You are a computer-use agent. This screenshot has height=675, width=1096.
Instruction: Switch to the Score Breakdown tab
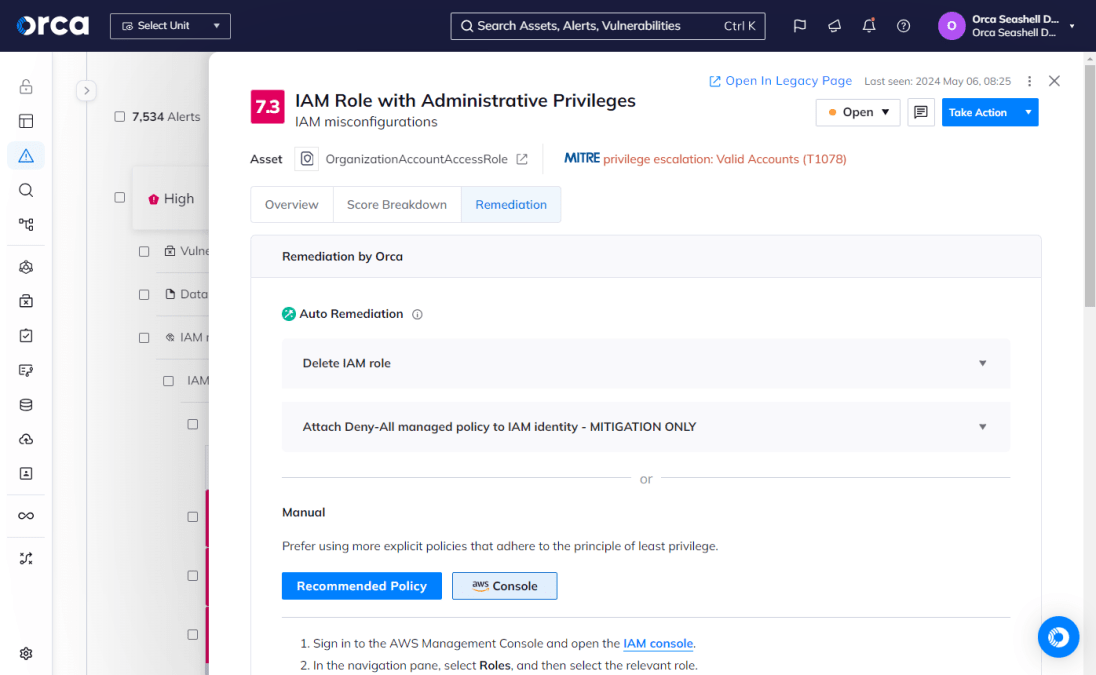pyautogui.click(x=397, y=205)
